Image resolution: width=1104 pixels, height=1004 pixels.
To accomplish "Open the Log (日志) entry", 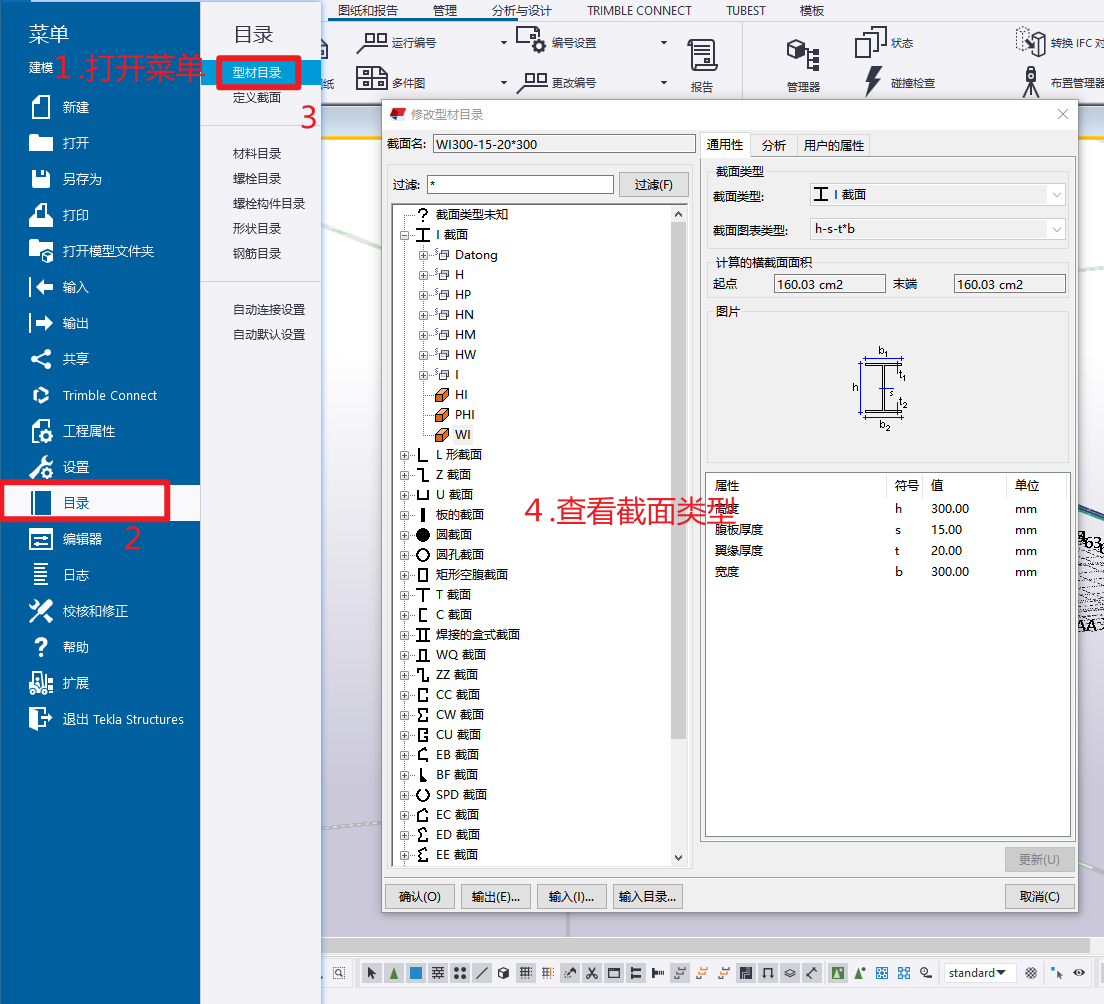I will point(75,575).
